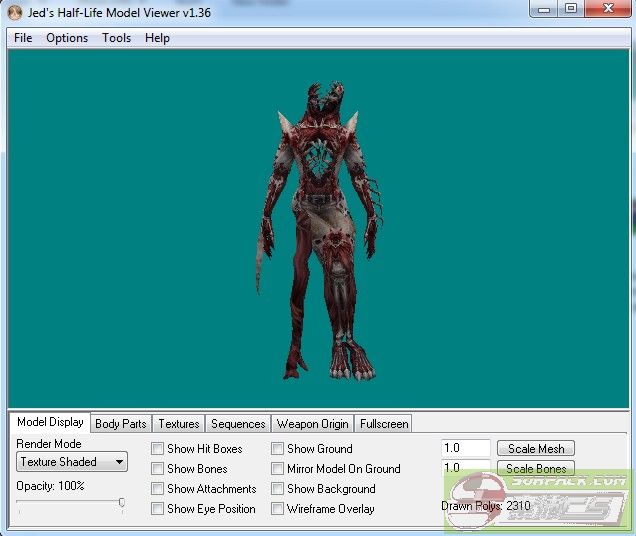Click the Drawn Polys: 2310 text

486,506
